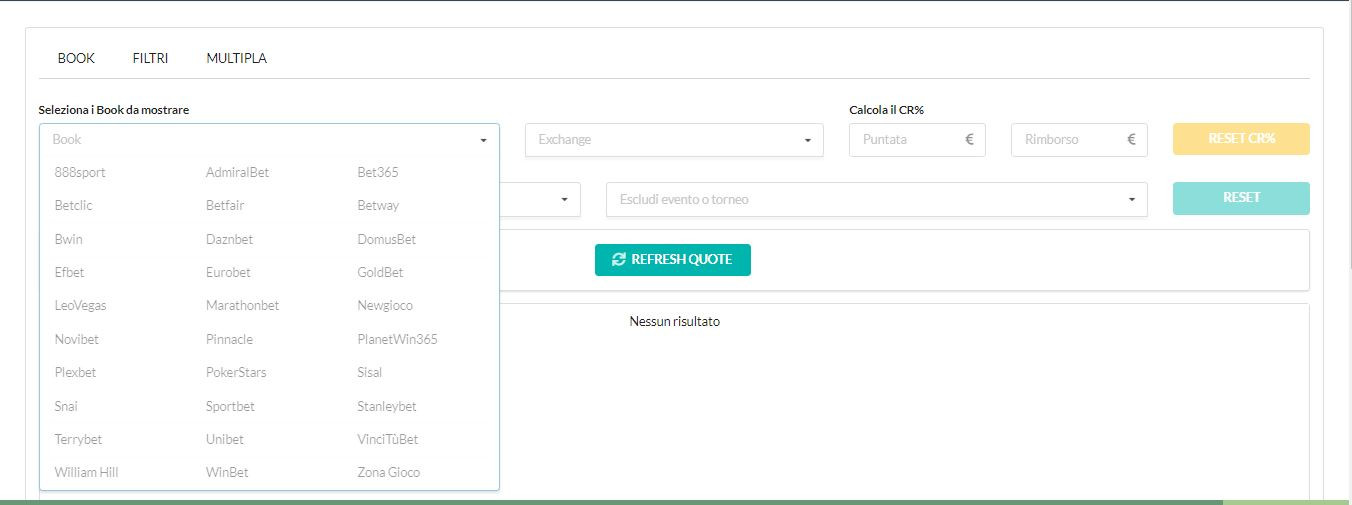Select Sisal bookmaker

(x=370, y=372)
